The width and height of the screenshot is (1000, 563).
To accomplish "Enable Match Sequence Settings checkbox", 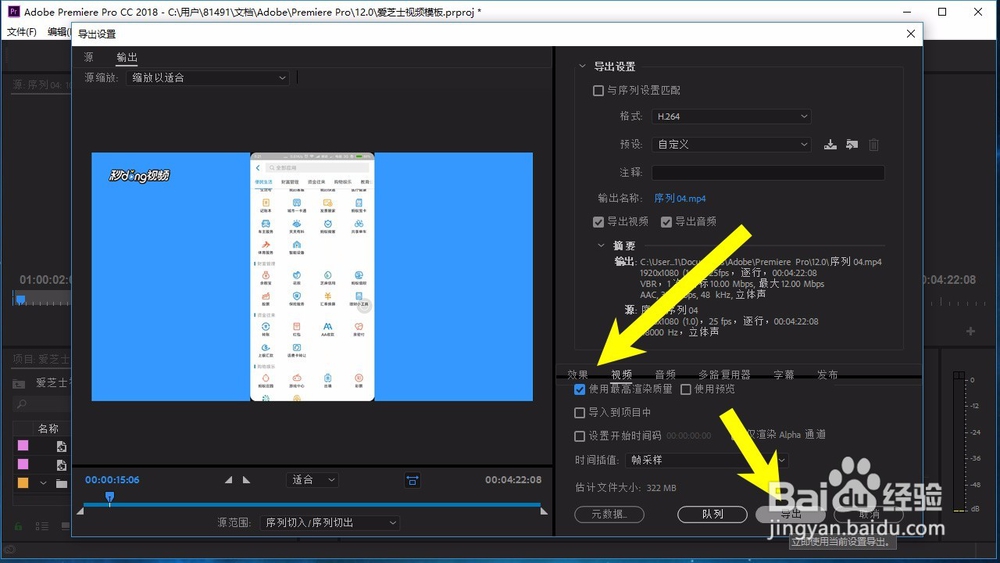I will [598, 91].
